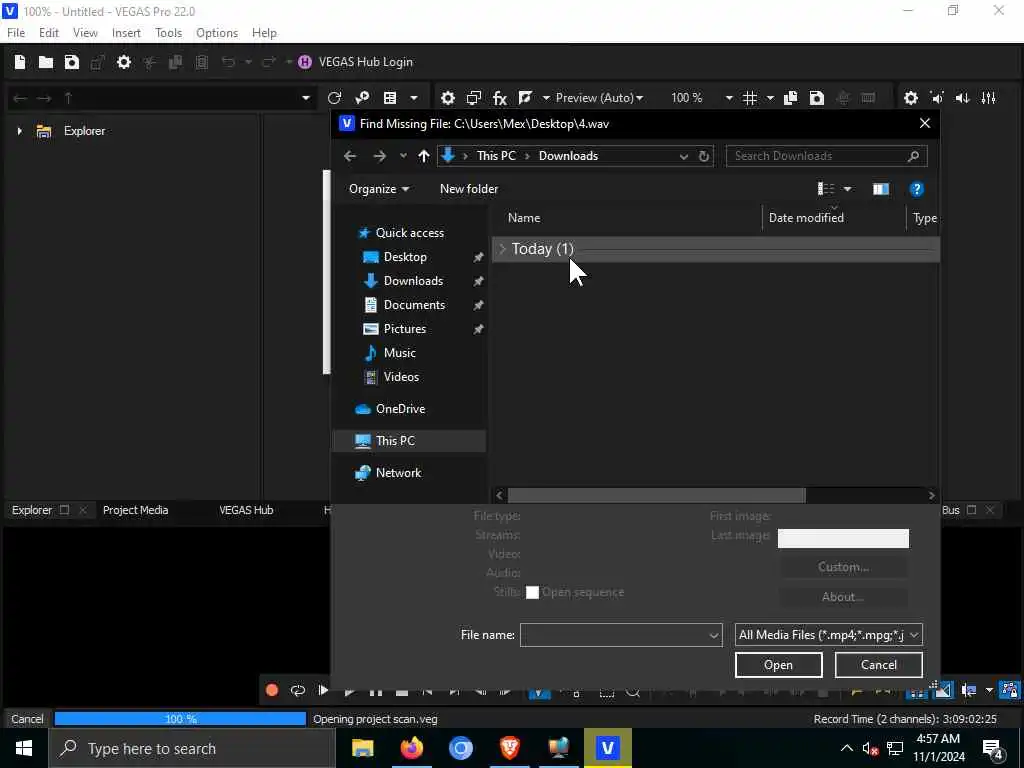Open the Preview (Auto) quality dropdown
1024x768 pixels.
click(x=599, y=98)
